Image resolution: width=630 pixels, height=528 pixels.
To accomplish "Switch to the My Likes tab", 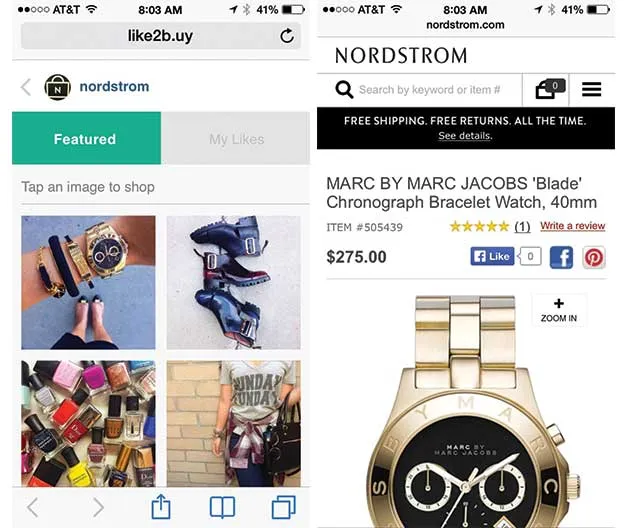I will [x=236, y=138].
